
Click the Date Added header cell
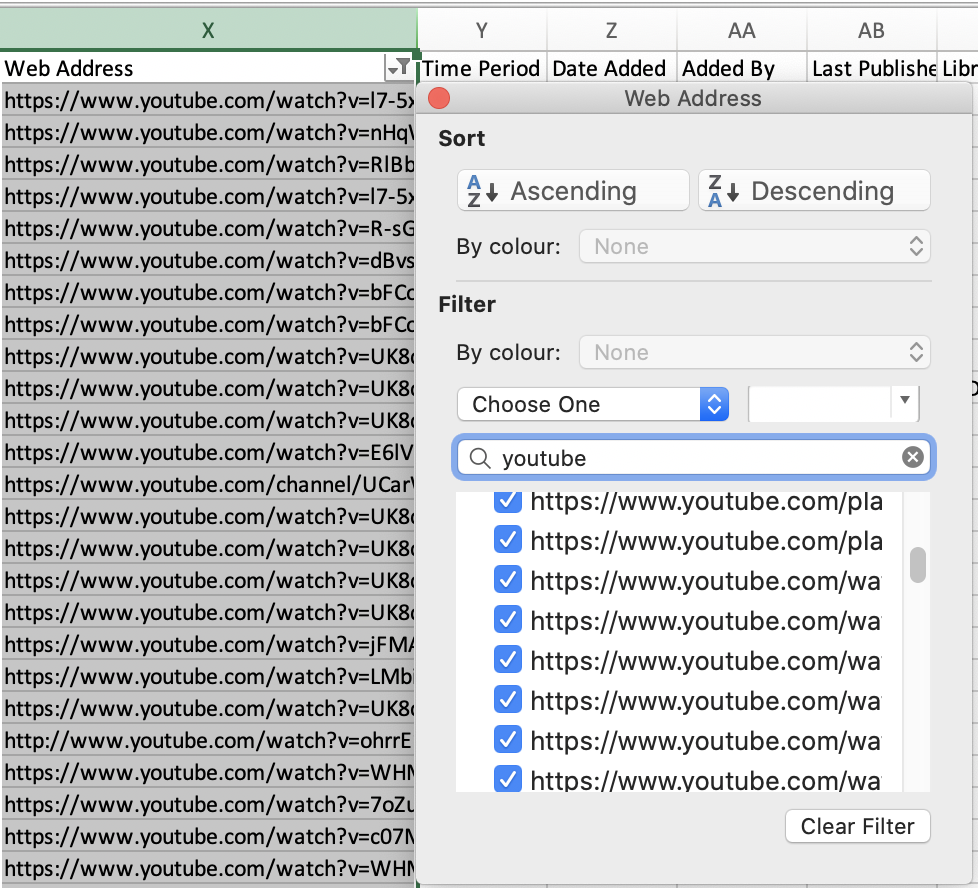[612, 68]
